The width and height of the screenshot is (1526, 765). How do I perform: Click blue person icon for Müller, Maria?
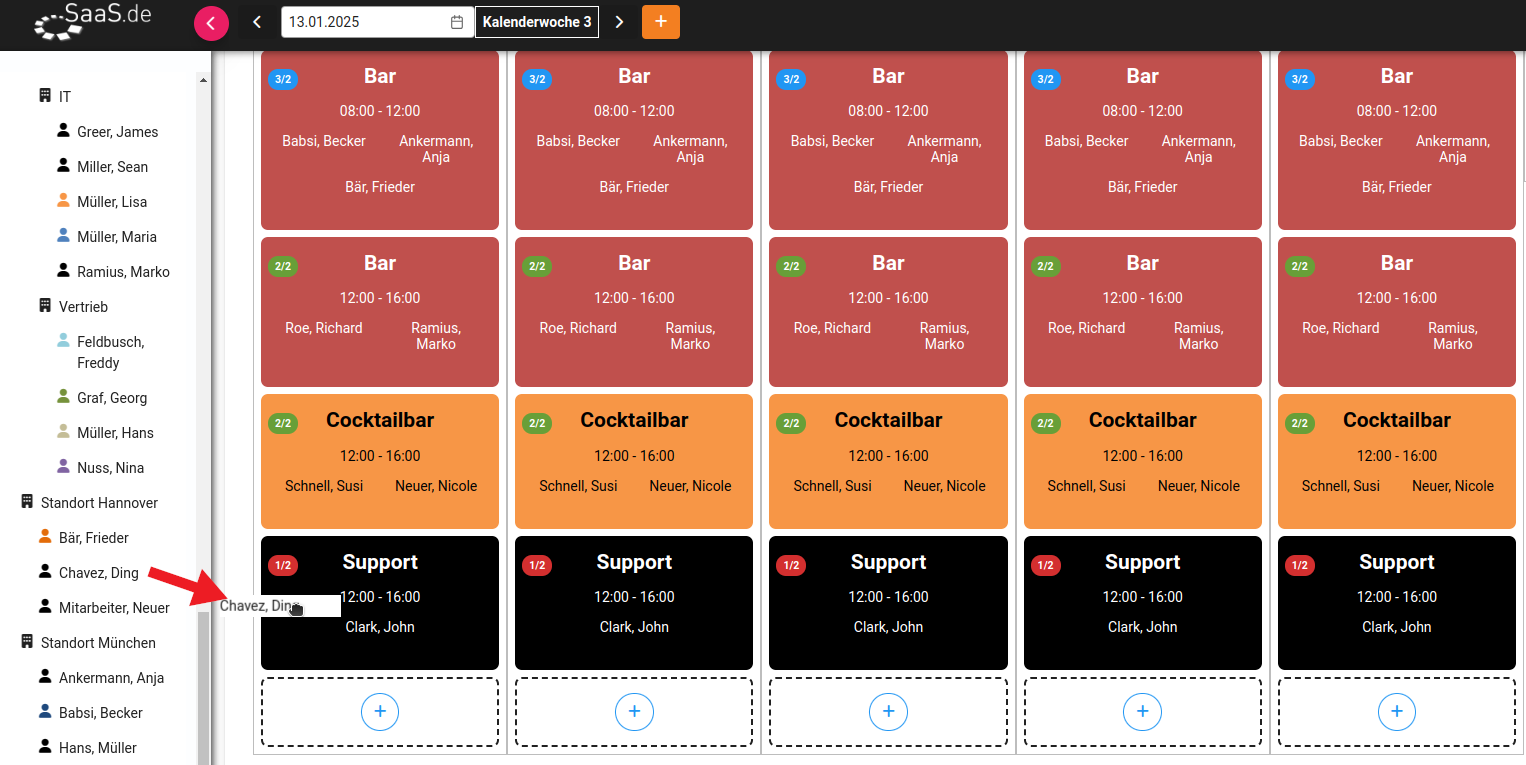[64, 236]
